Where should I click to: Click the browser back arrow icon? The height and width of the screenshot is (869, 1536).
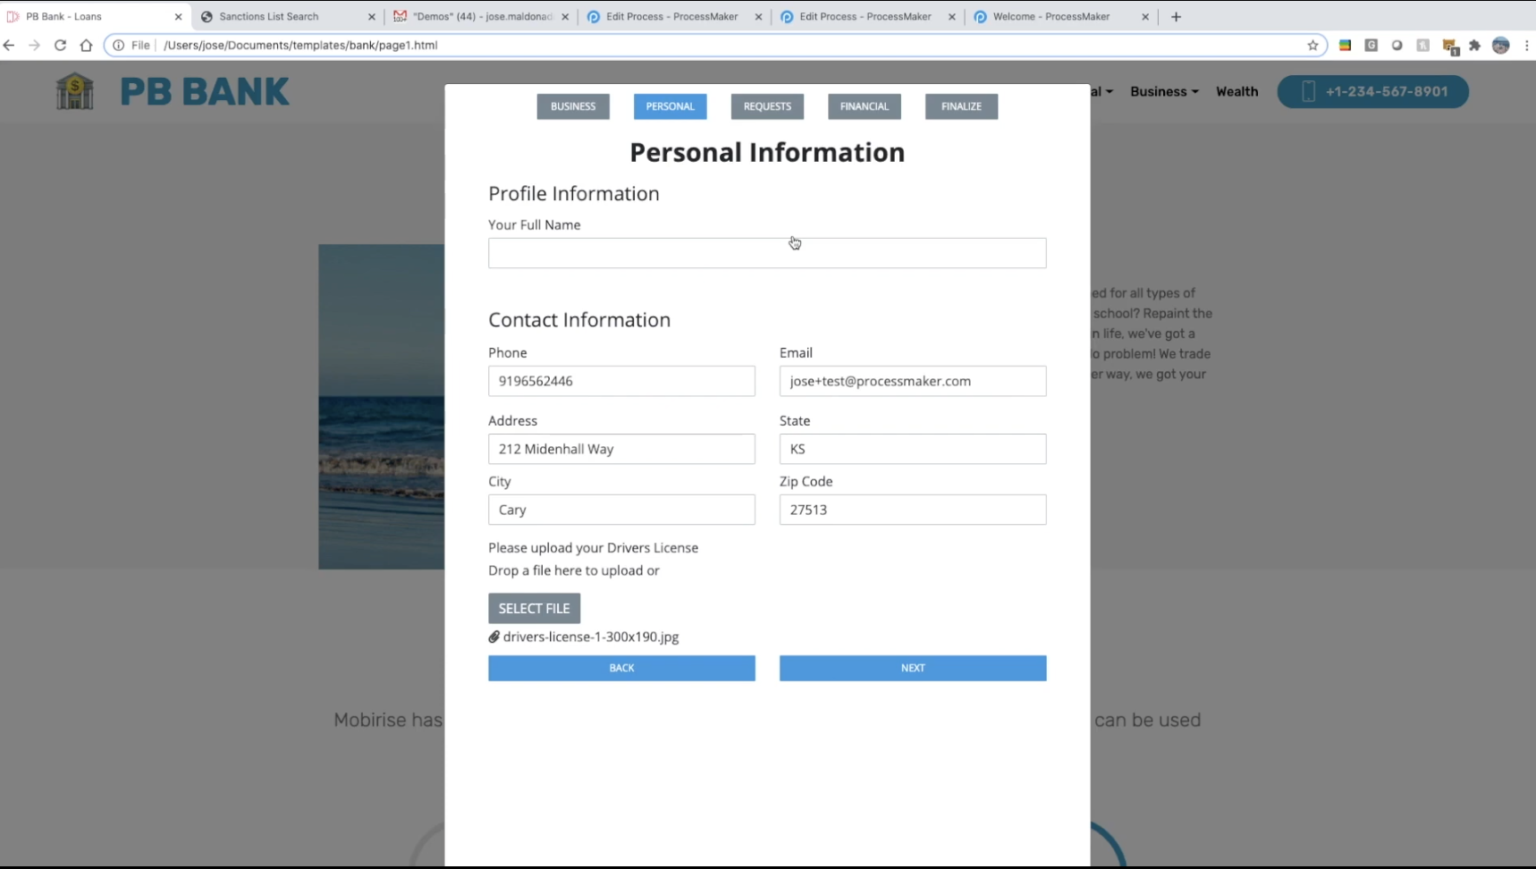pyautogui.click(x=9, y=45)
